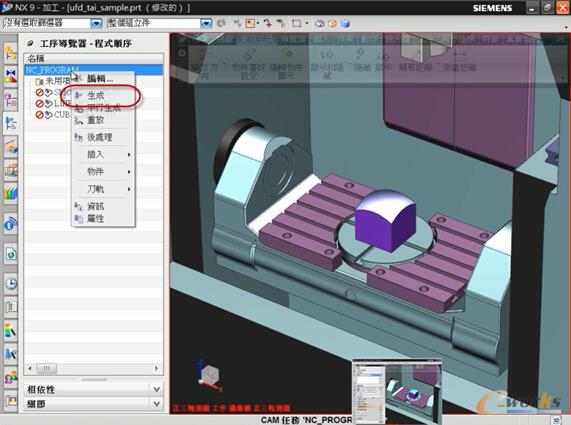Screen dimensions: 571x425
Task: Click the dashed rectangle selection icon
Action: 296,24
